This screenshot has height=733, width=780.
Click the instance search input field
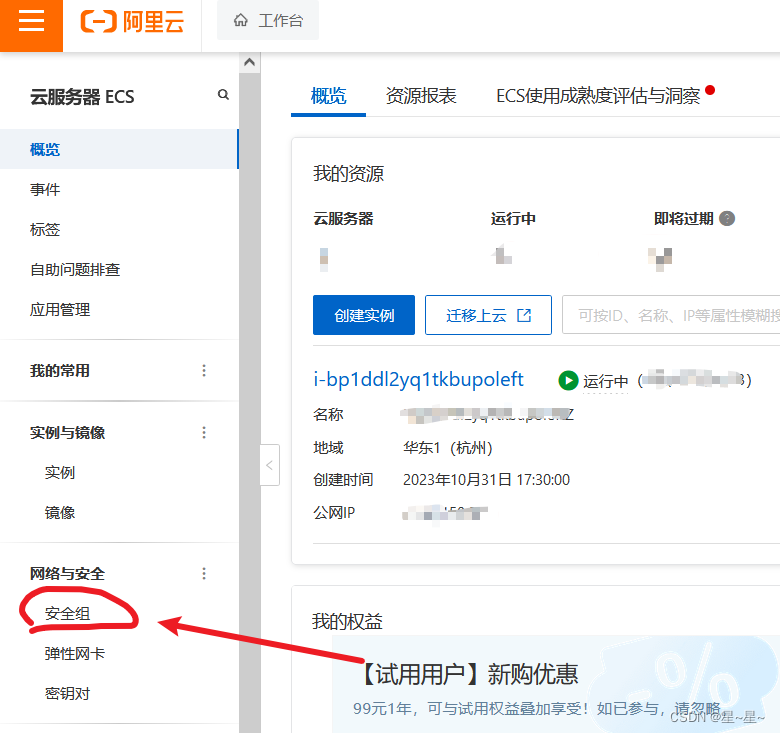pyautogui.click(x=671, y=315)
